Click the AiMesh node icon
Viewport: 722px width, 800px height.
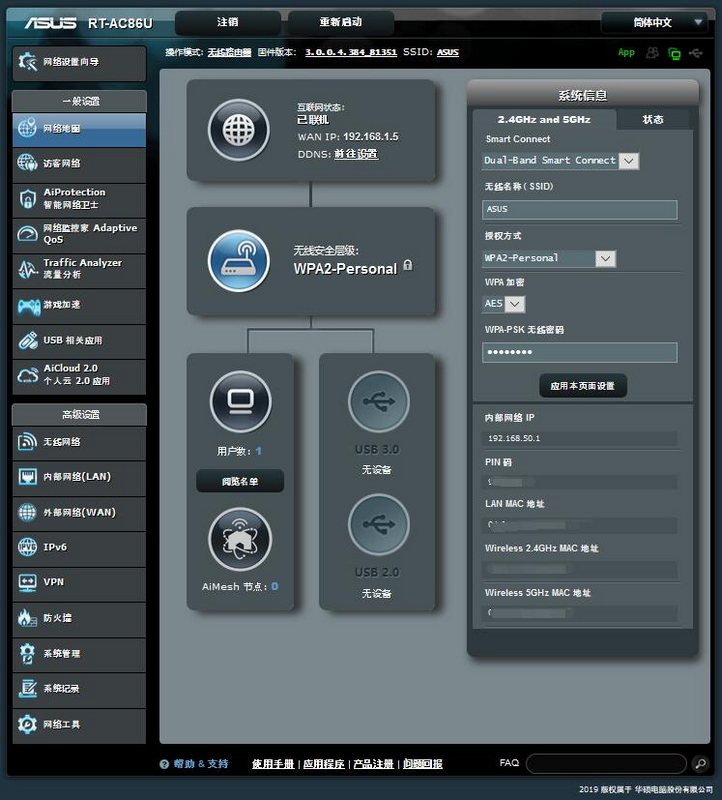click(x=240, y=539)
